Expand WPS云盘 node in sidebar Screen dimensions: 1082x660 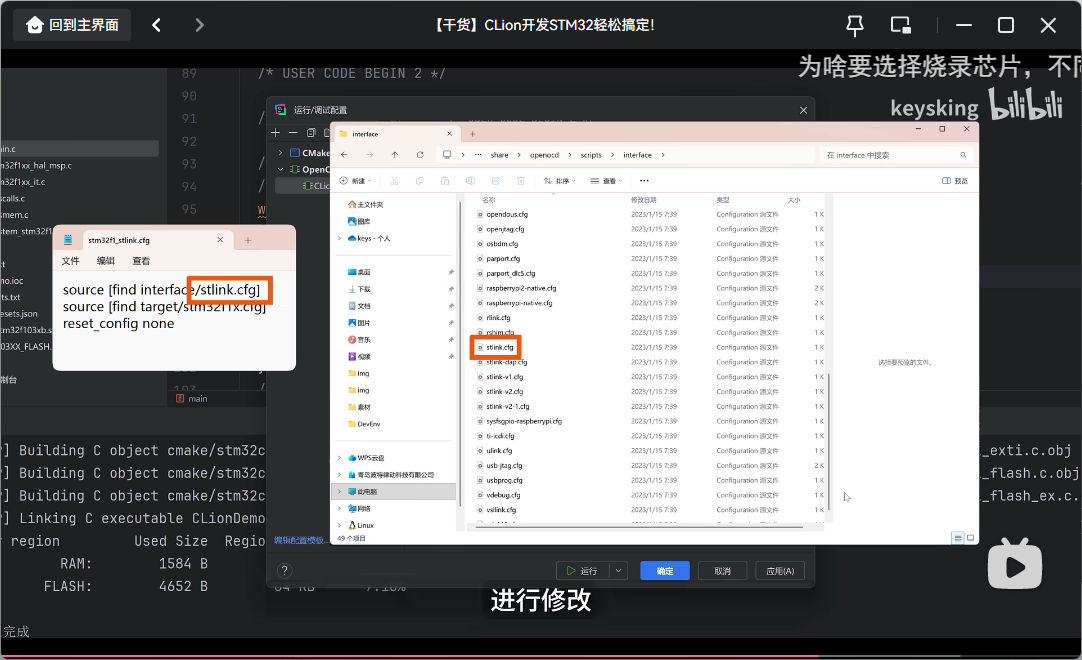340,458
